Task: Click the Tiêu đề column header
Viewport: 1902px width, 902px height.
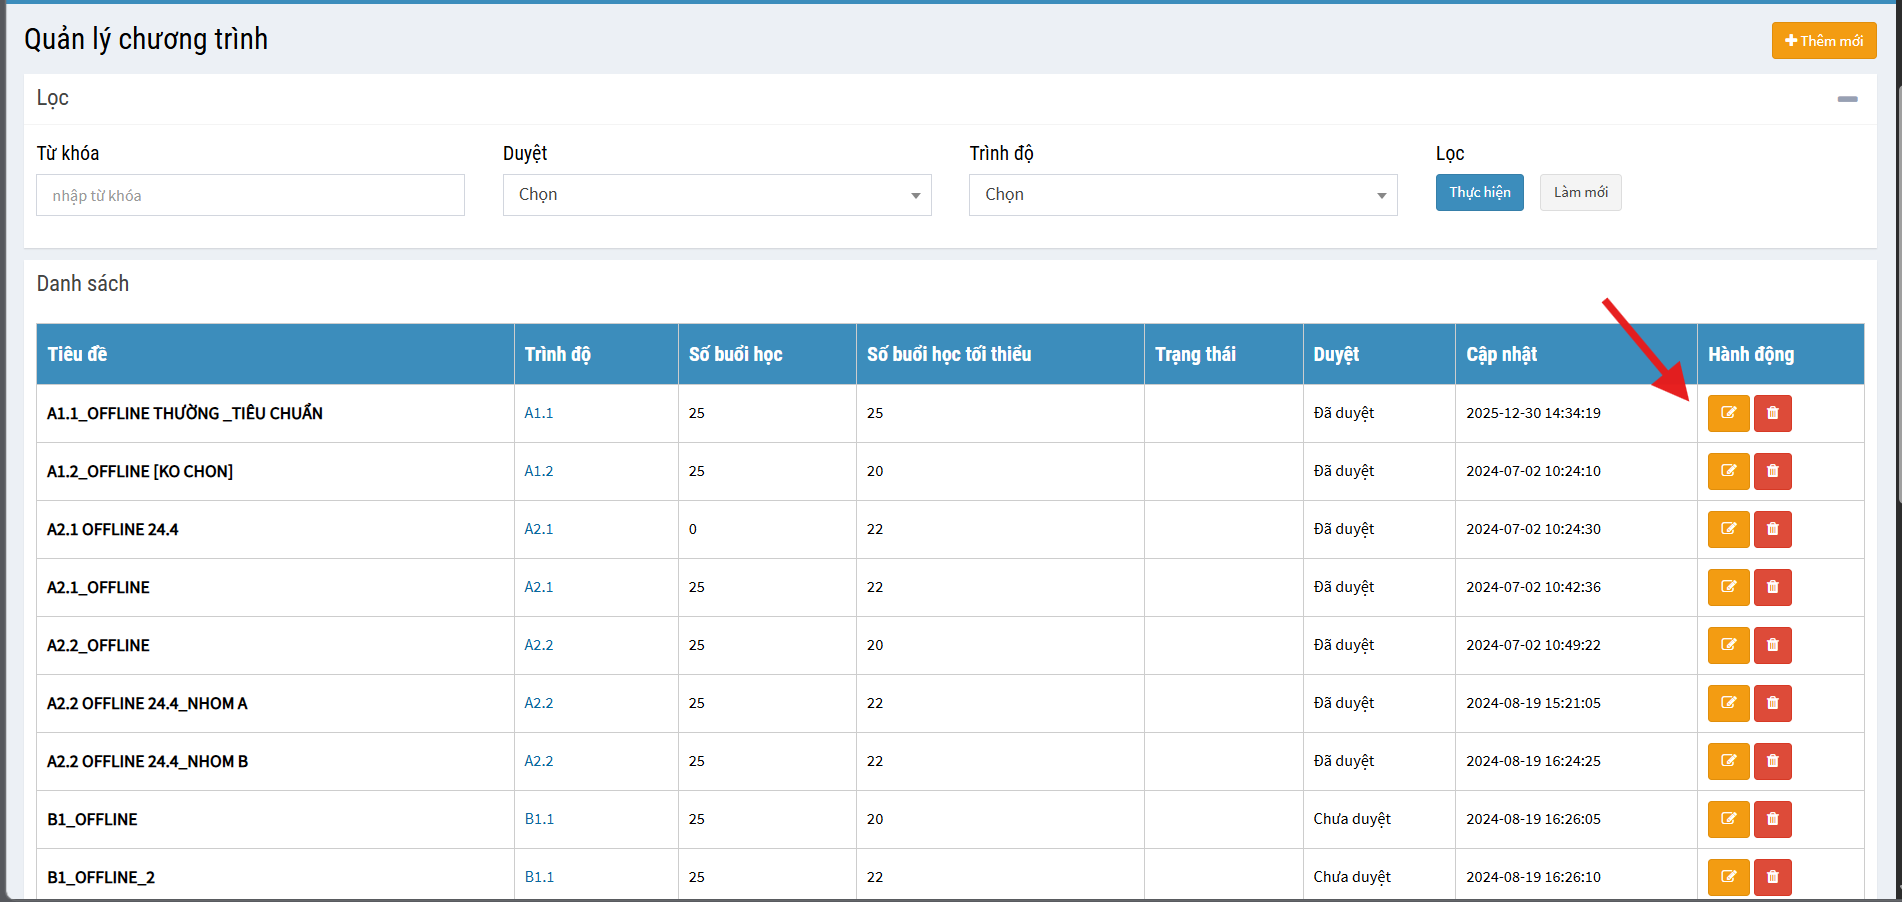Action: click(77, 354)
